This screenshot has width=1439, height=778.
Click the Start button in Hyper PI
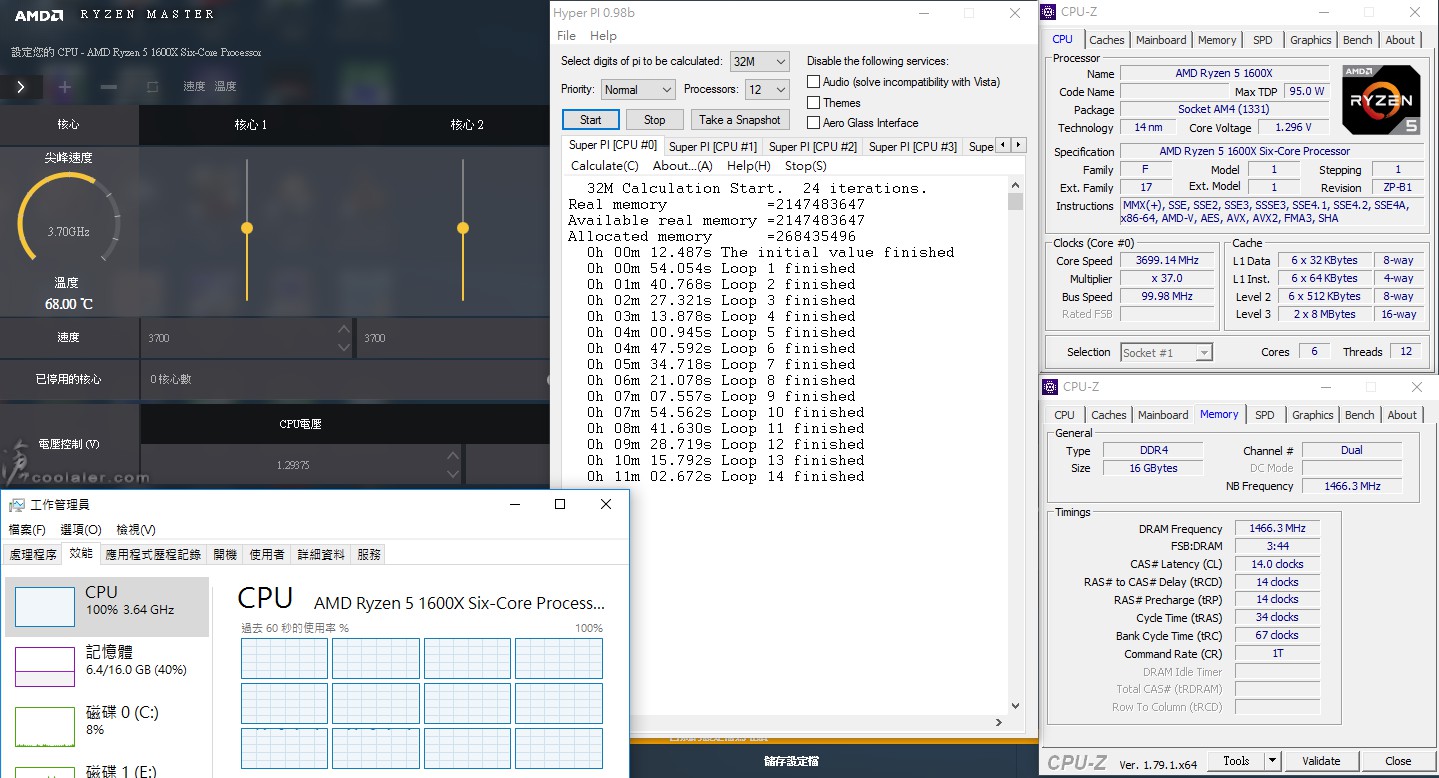click(x=591, y=119)
